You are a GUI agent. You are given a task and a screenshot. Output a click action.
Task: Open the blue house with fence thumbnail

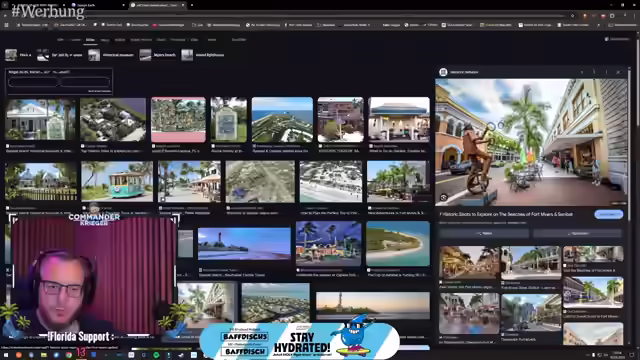point(41,181)
